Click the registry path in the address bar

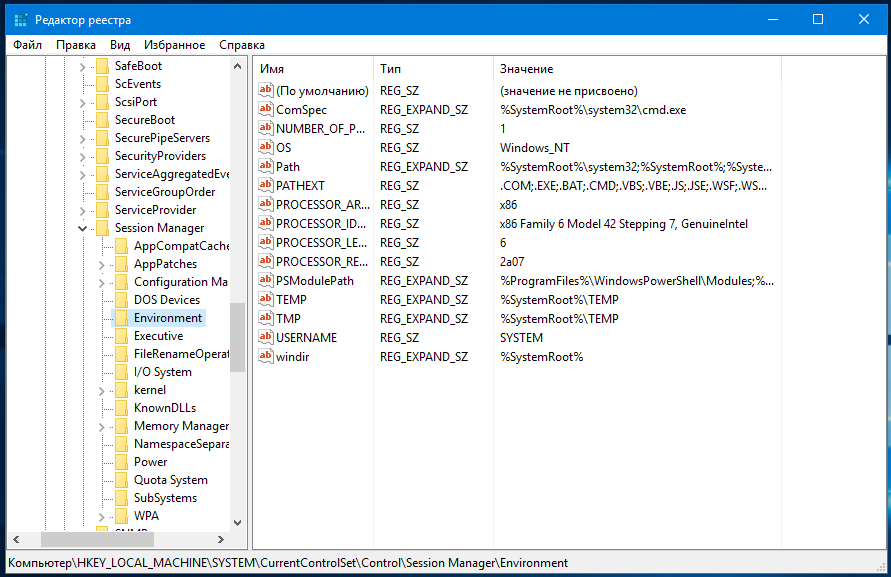(x=290, y=563)
